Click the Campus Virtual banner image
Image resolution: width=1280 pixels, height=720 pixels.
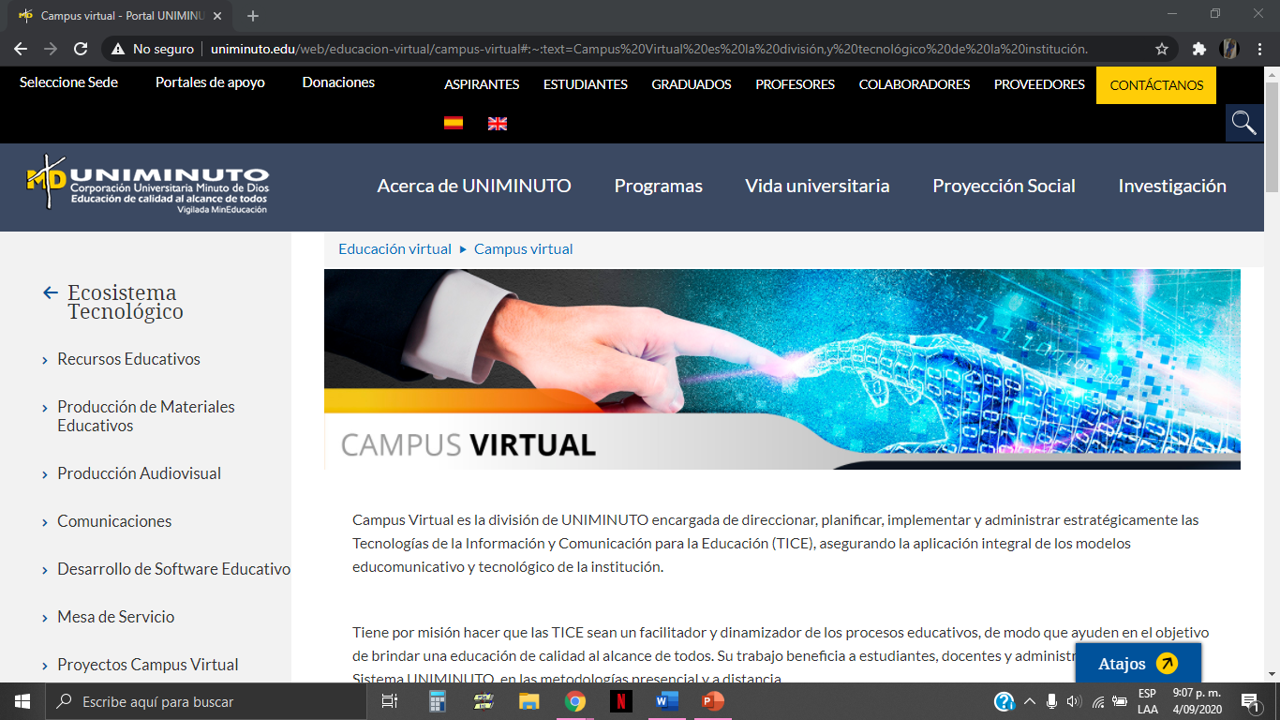point(782,369)
